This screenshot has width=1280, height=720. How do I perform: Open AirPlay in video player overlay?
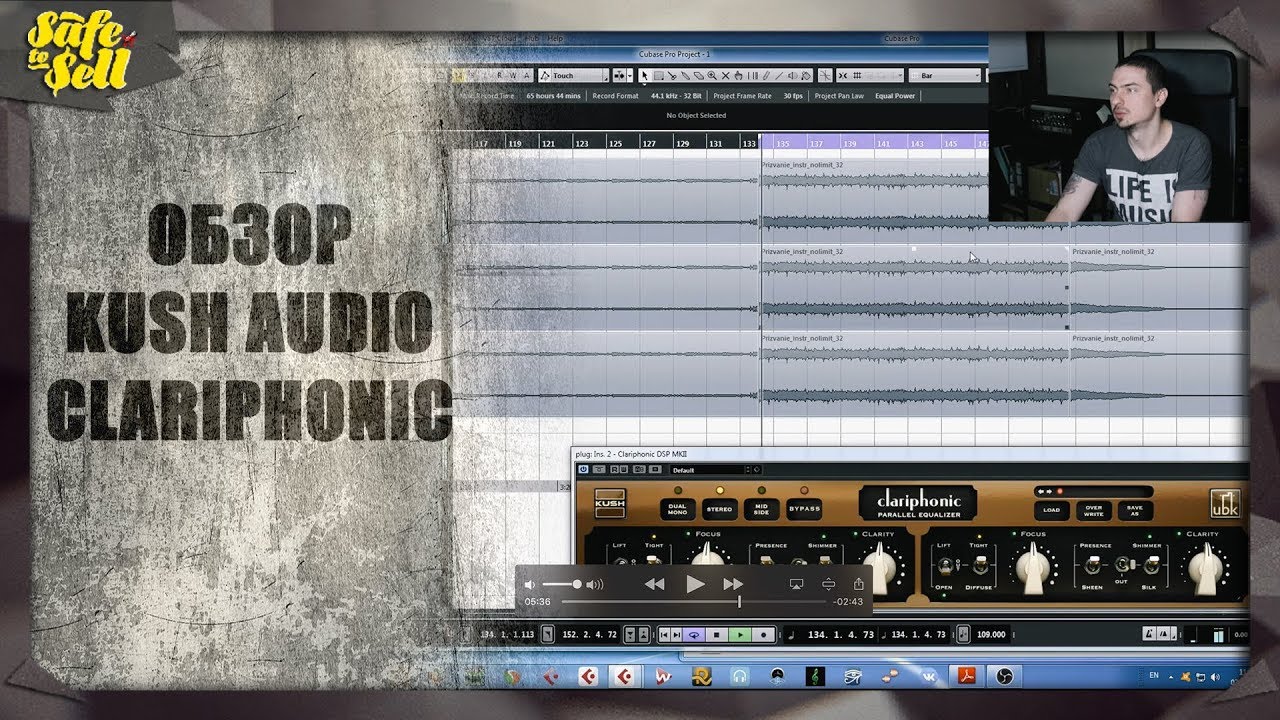797,584
